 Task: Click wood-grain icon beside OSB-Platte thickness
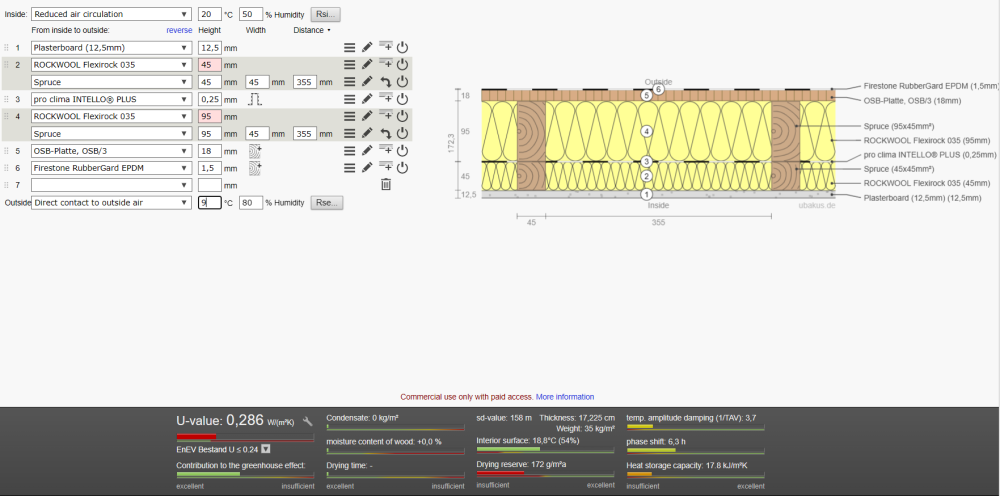(255, 151)
